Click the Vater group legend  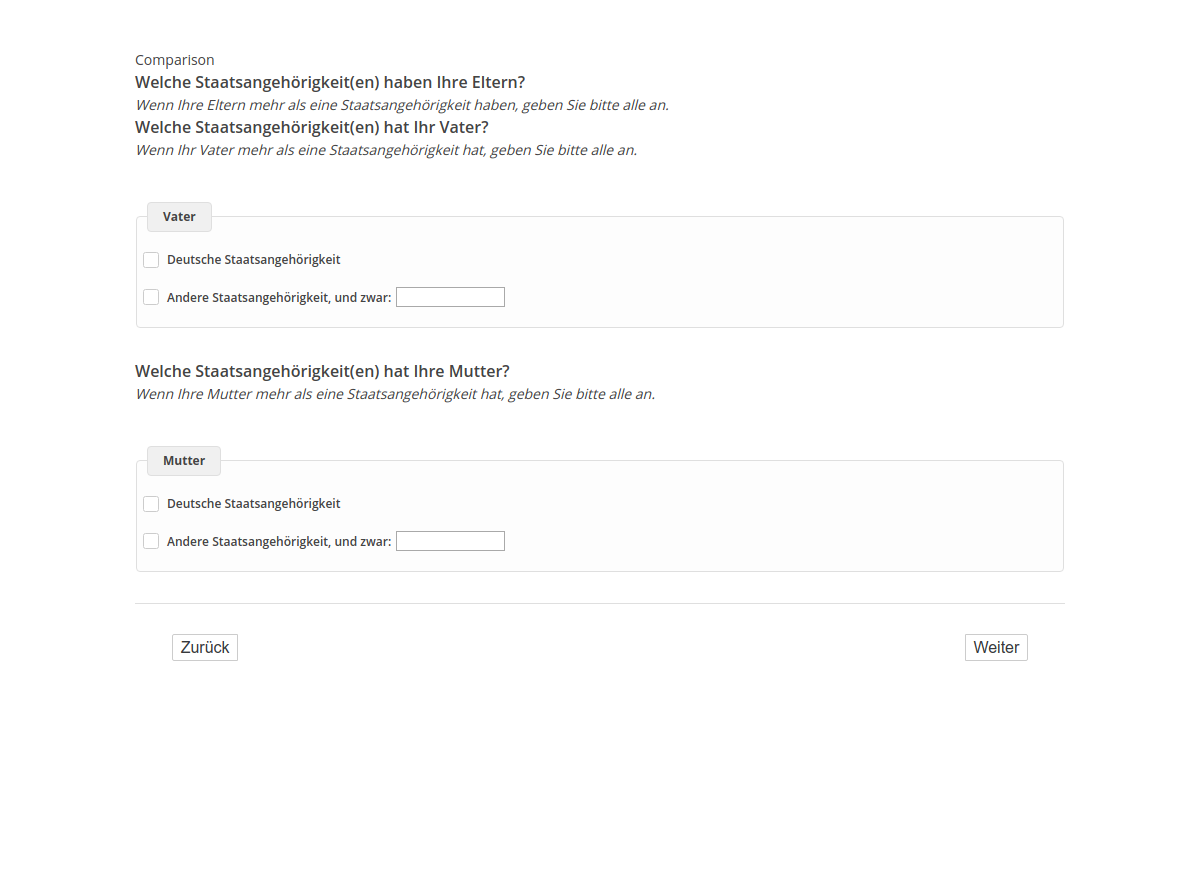pyautogui.click(x=179, y=217)
